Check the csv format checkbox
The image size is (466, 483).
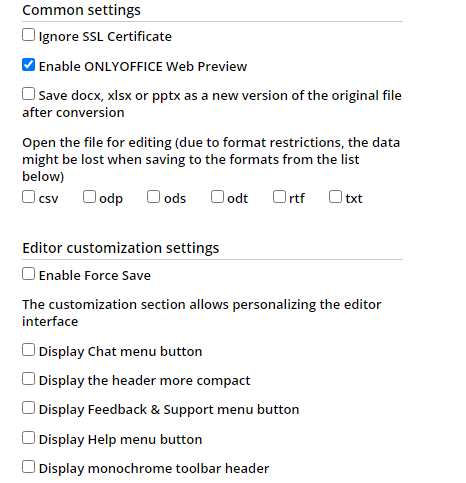click(x=28, y=197)
